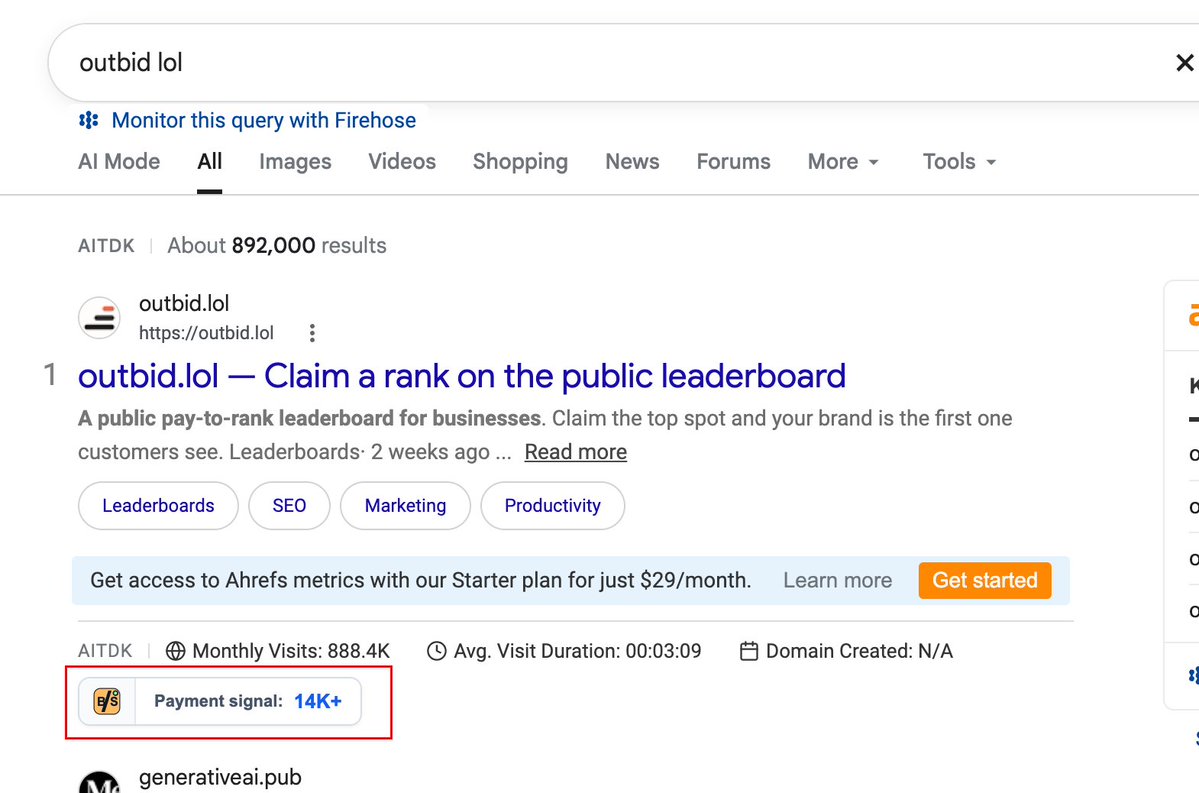Image resolution: width=1199 pixels, height=793 pixels.
Task: Open 'outbid.lol — Claim a rank' result title
Action: click(462, 375)
